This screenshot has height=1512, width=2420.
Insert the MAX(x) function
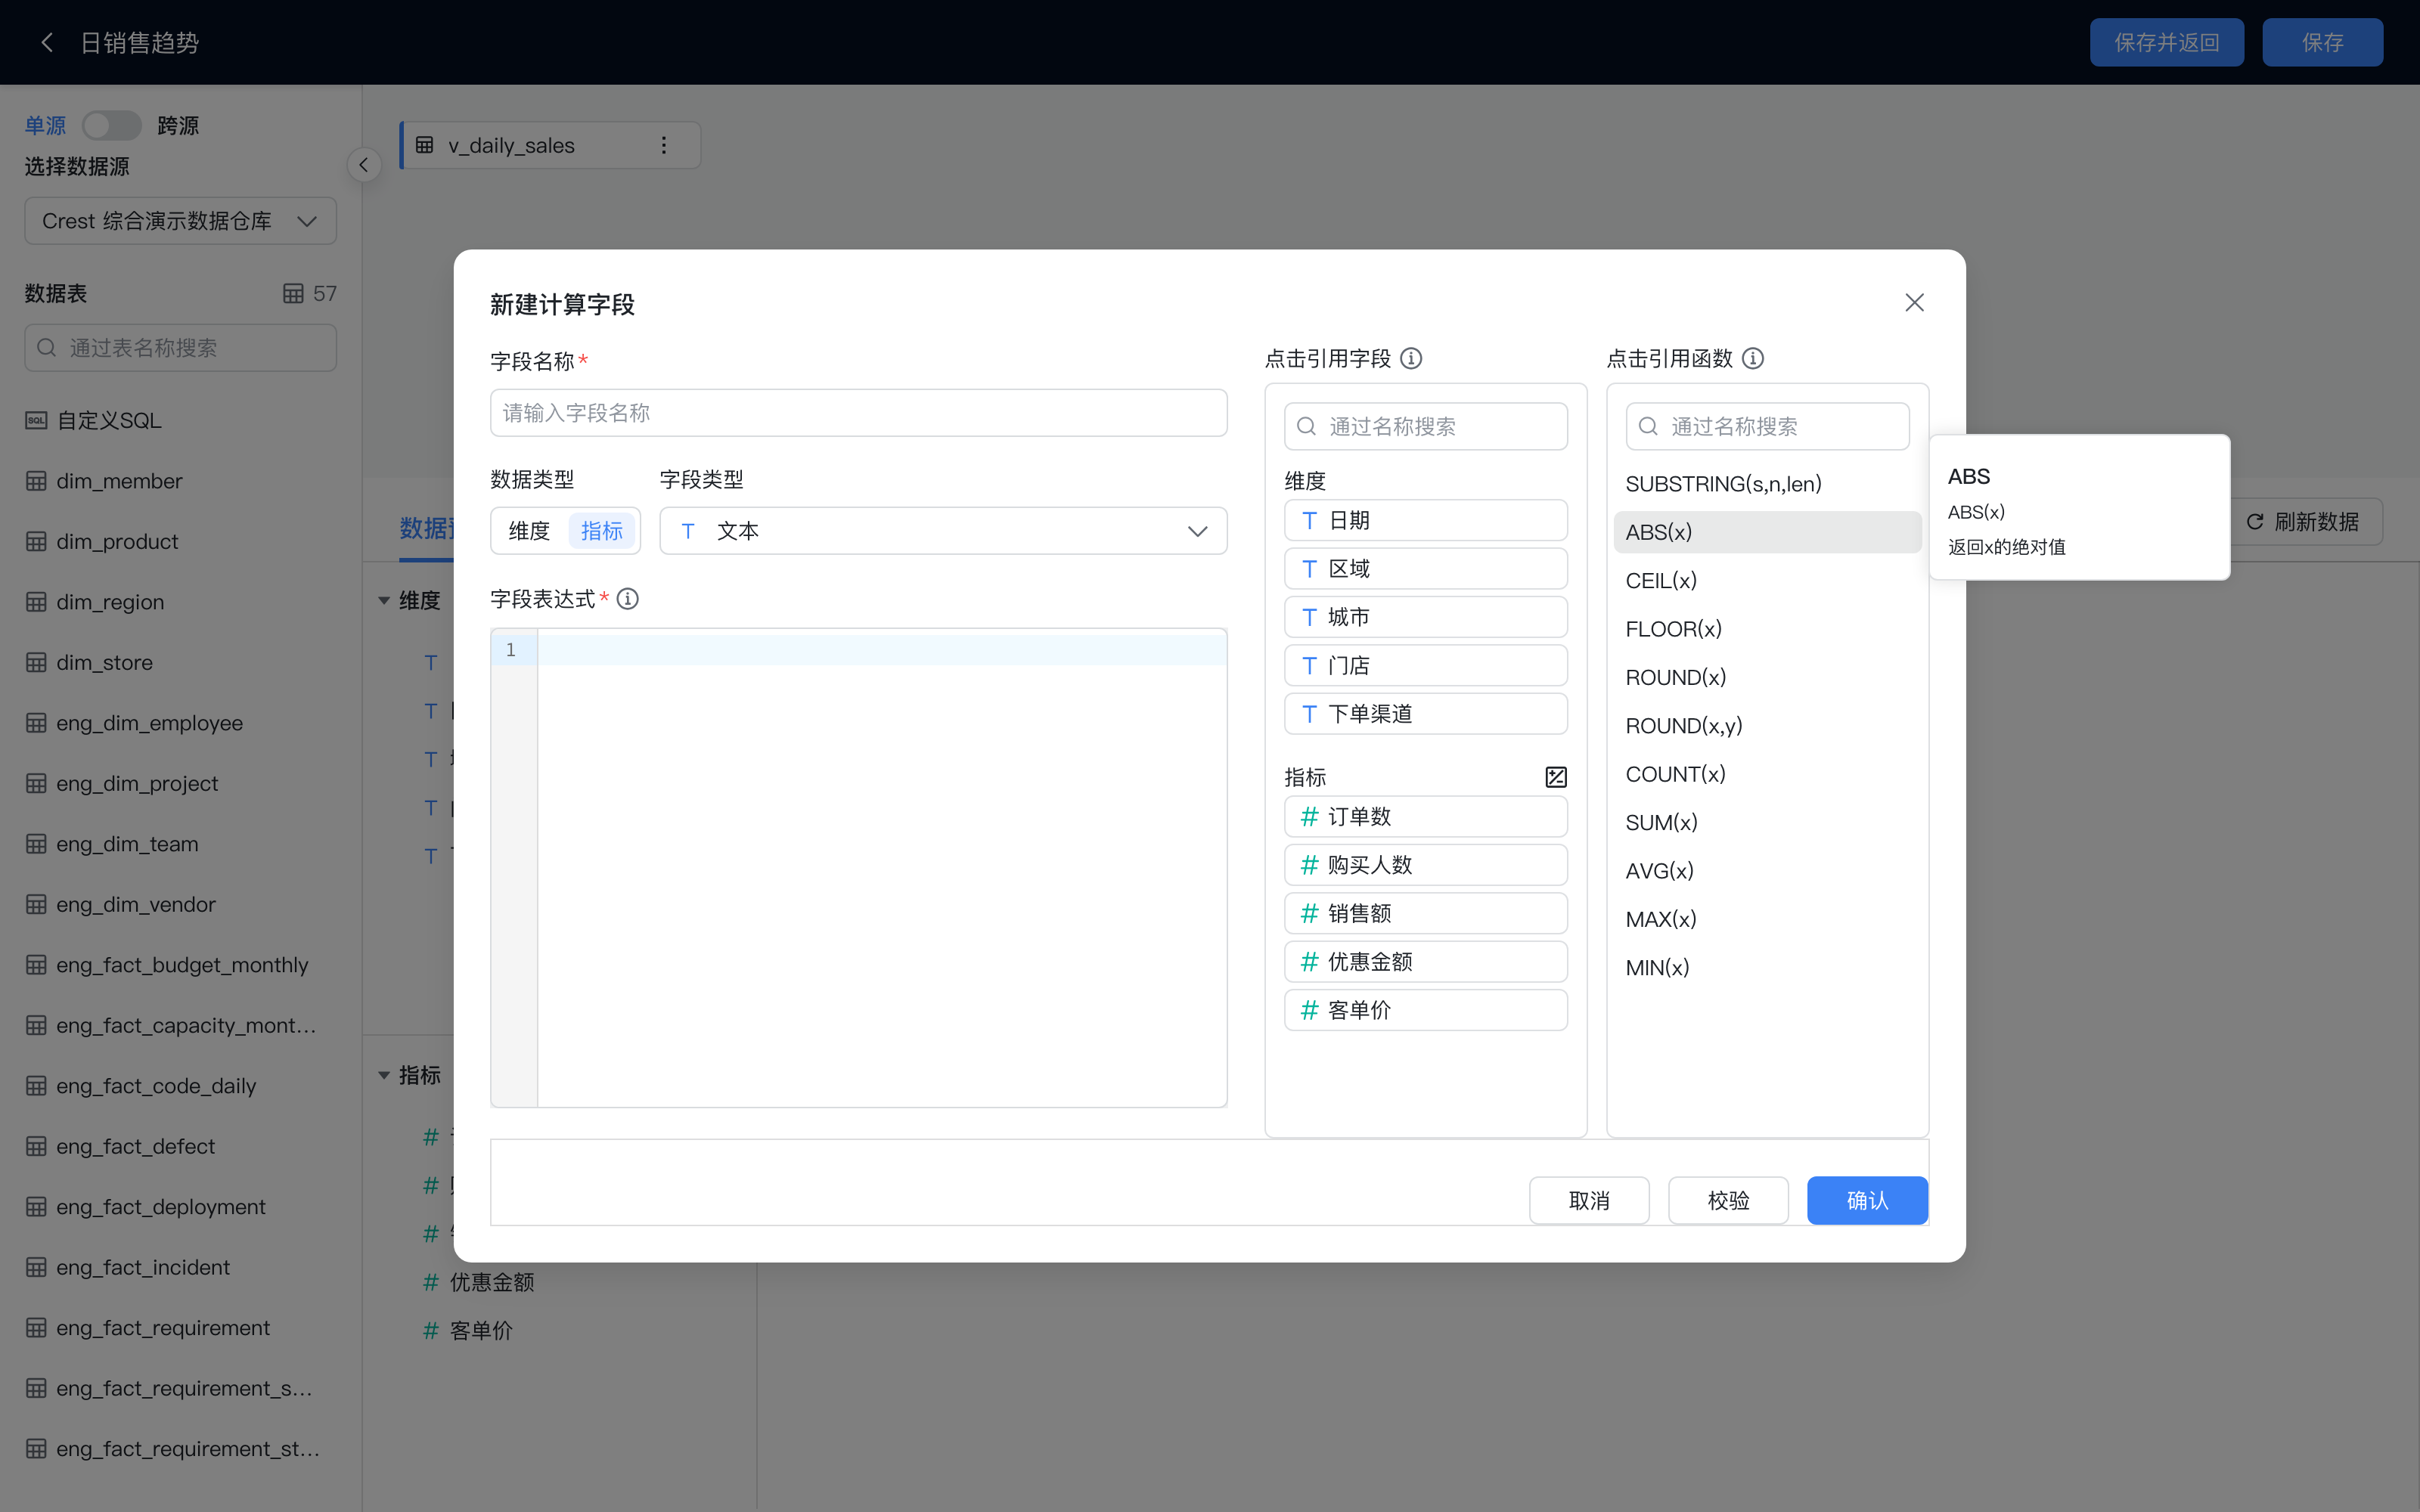click(x=1767, y=919)
